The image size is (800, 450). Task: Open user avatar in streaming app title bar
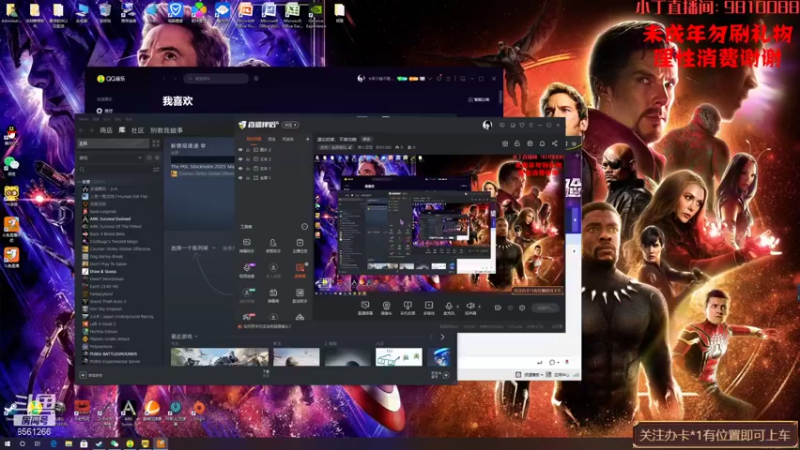tap(487, 125)
